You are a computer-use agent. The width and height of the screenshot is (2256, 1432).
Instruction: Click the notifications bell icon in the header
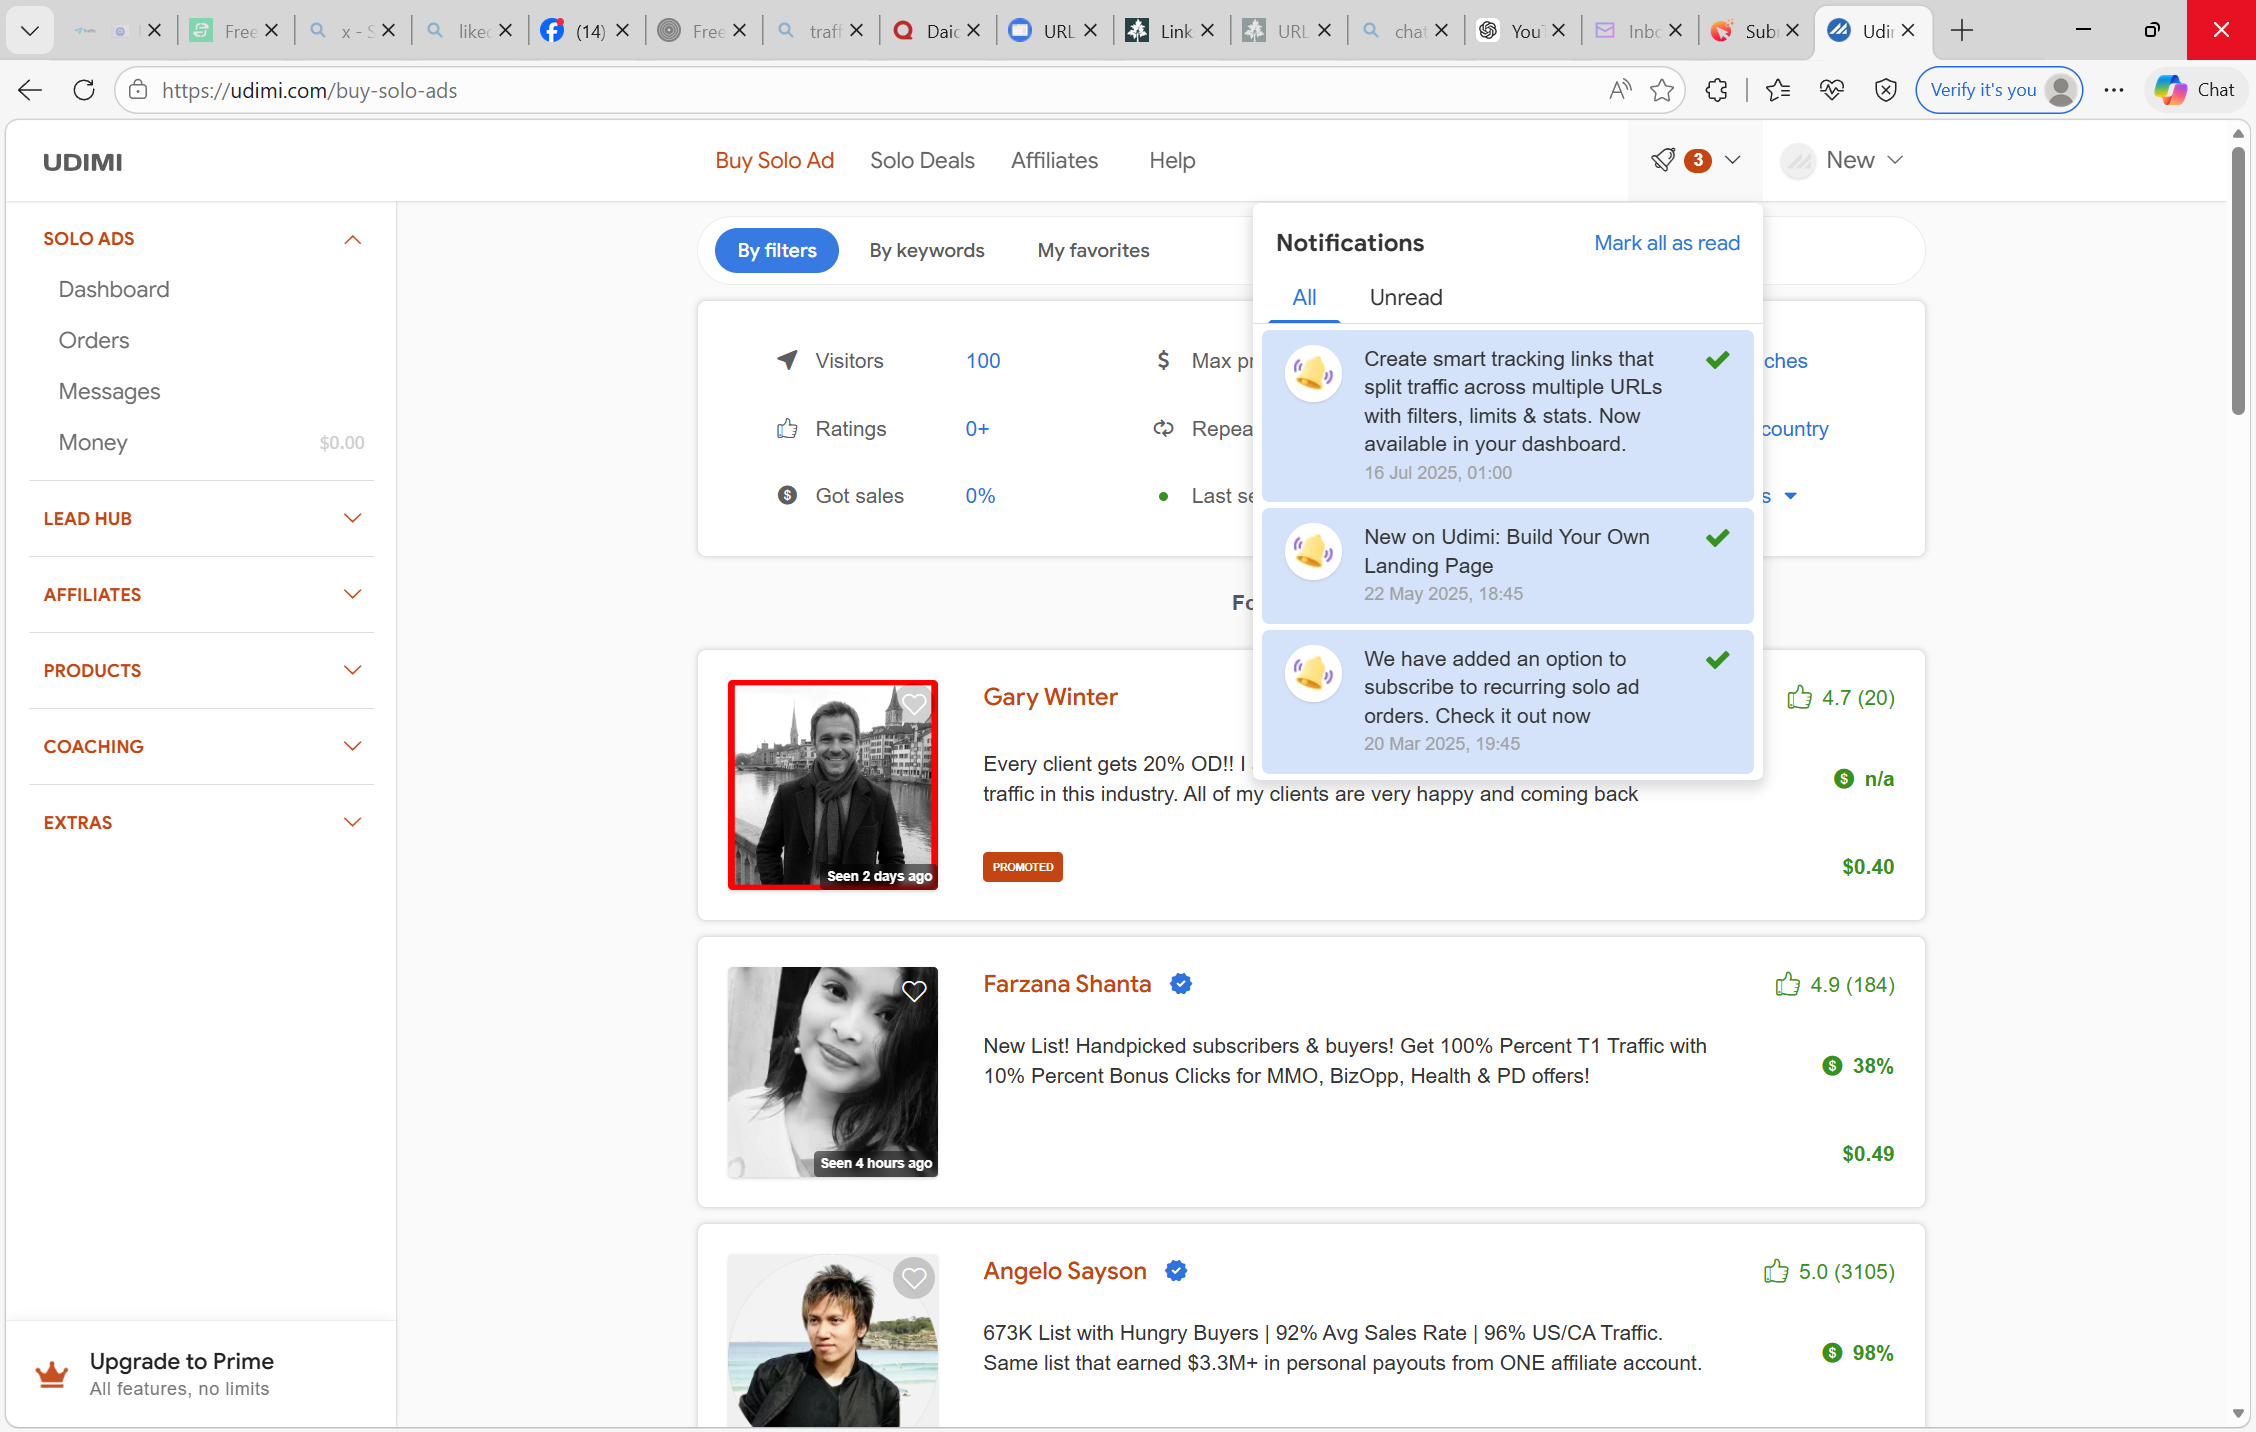pos(1663,160)
